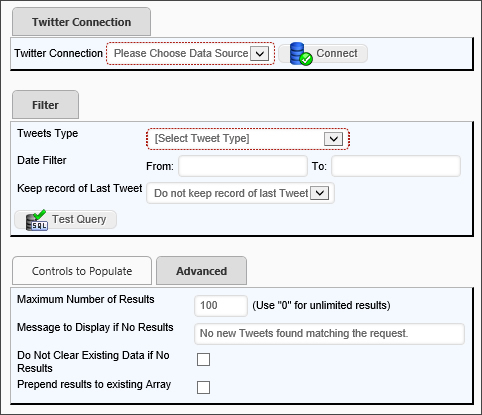Screen dimensions: 482x415
Task: Click the 'Tweets Type' label
Action: point(48,133)
